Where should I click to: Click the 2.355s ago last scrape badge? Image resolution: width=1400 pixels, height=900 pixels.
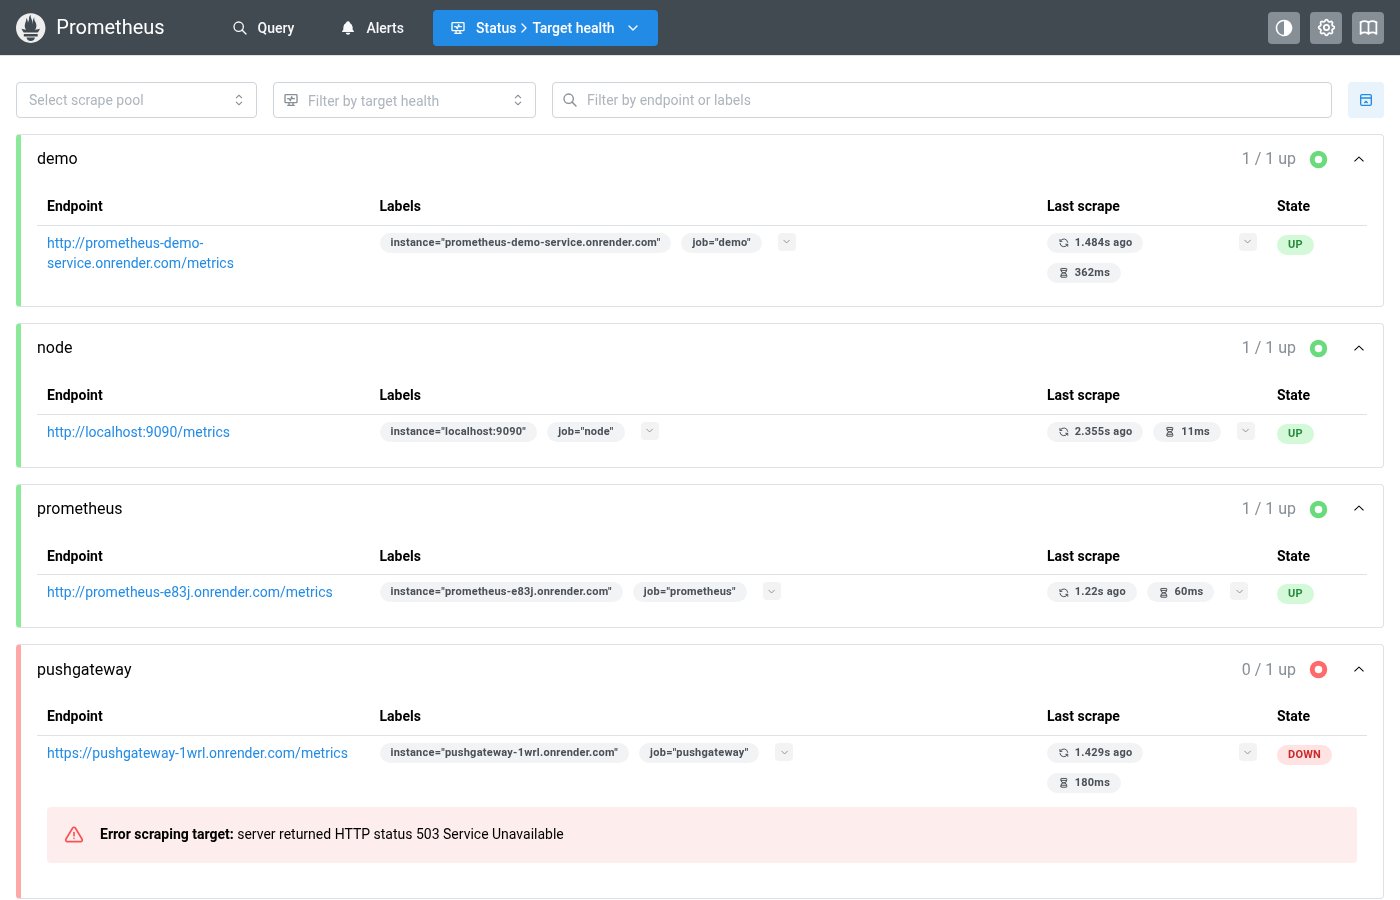(x=1095, y=431)
